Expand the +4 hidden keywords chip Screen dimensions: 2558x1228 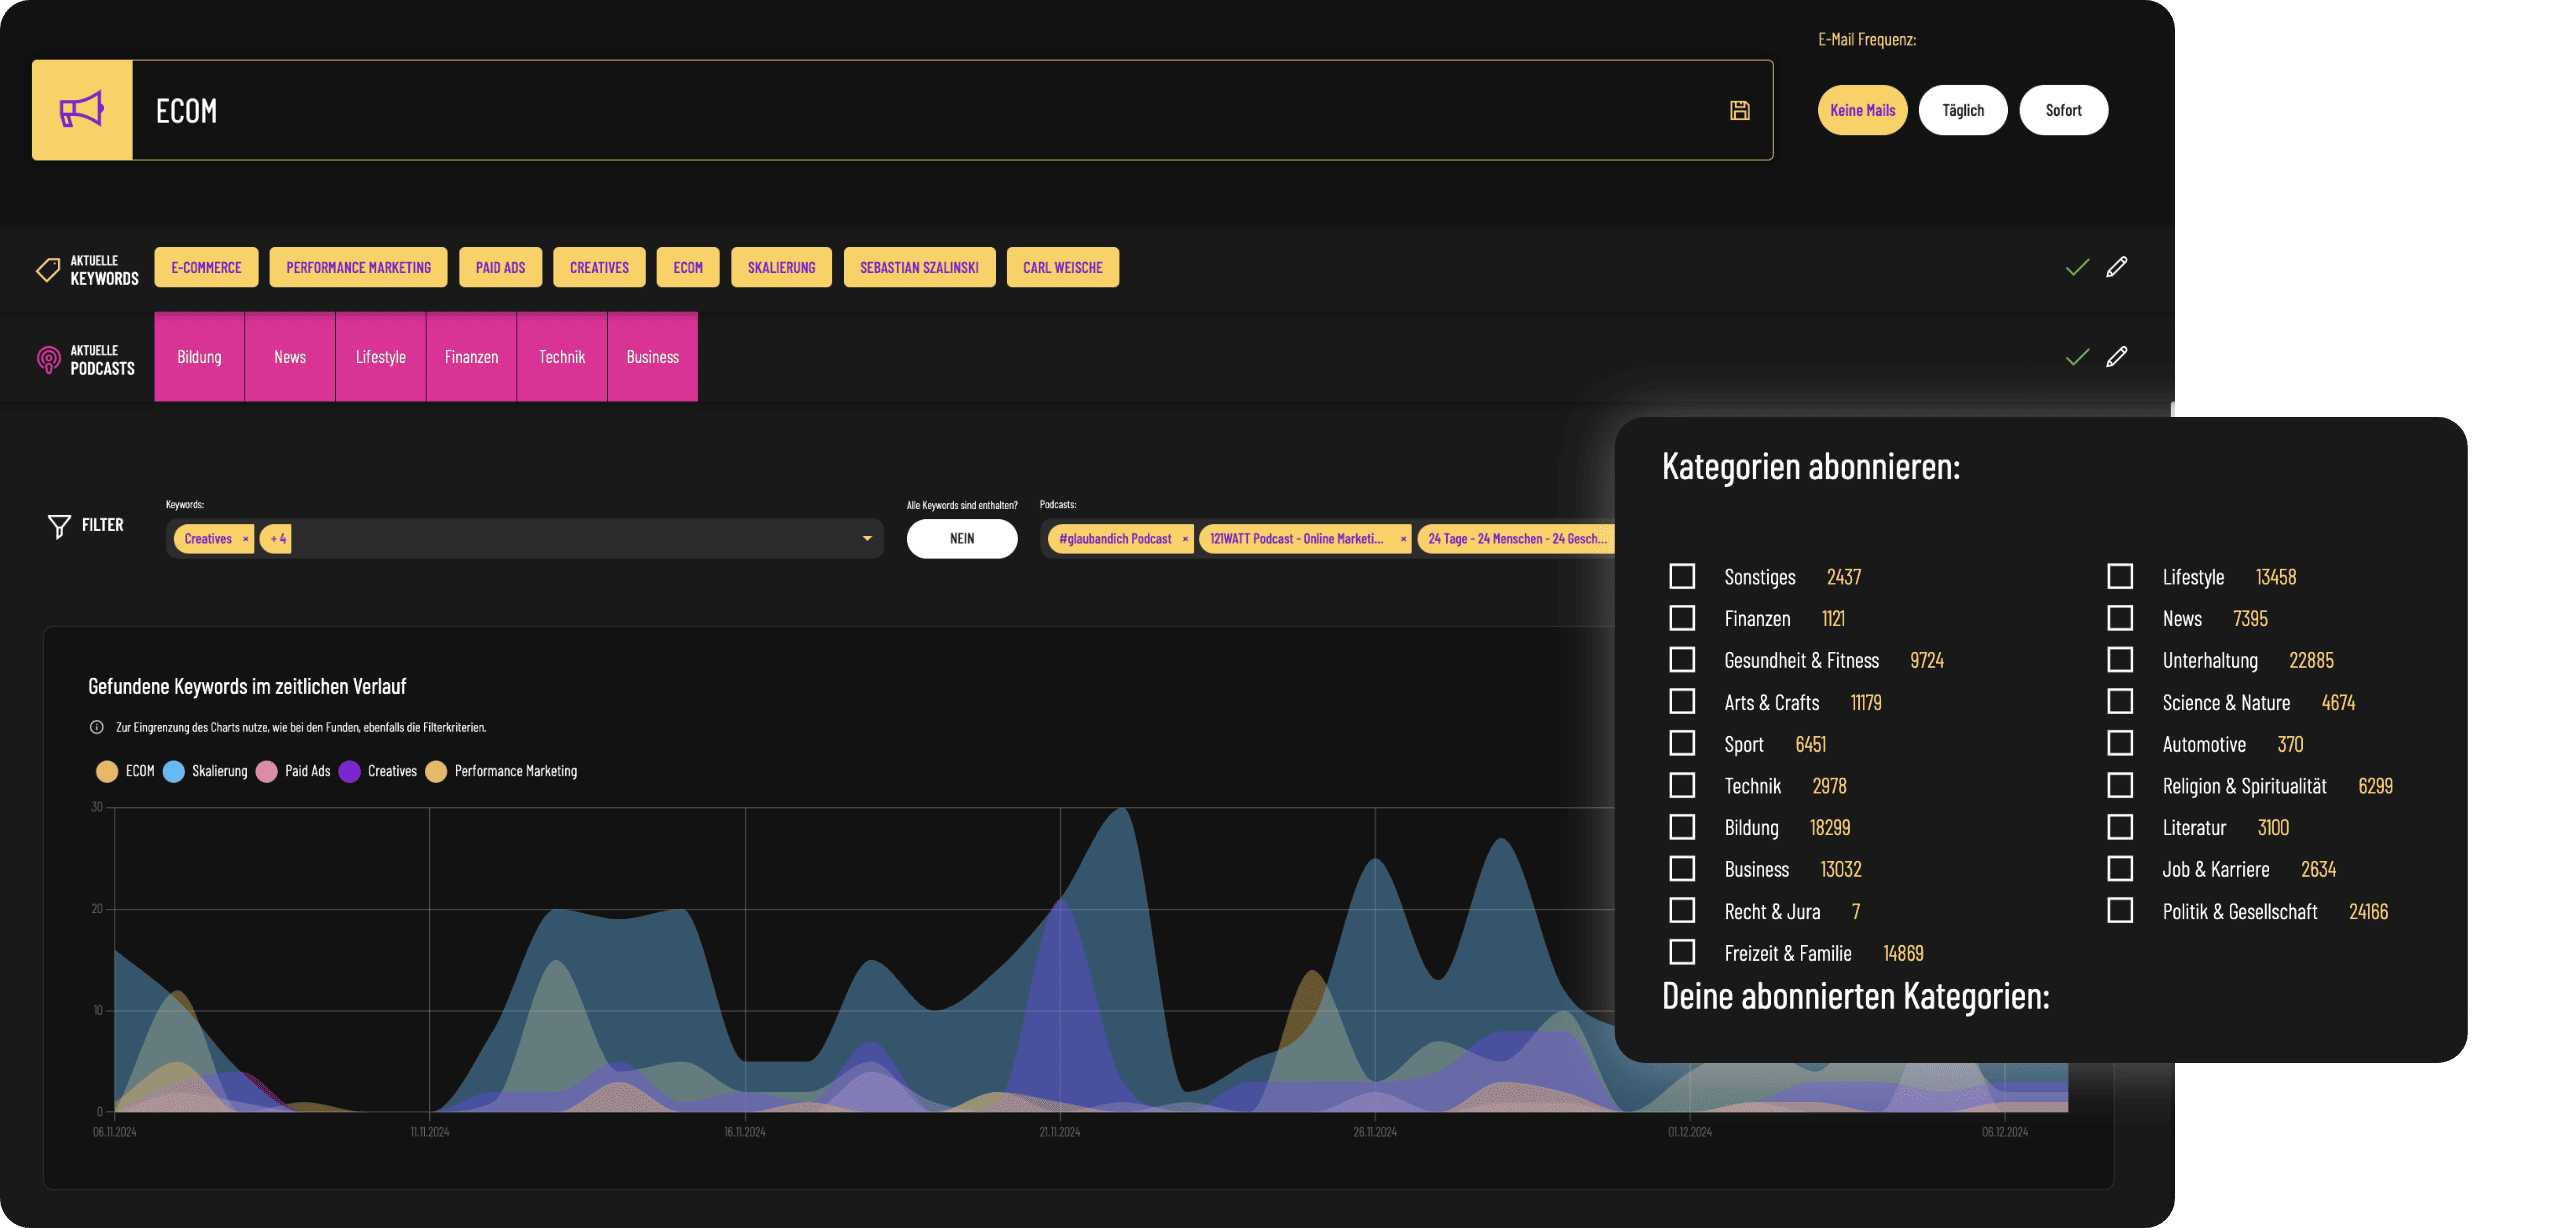point(277,539)
